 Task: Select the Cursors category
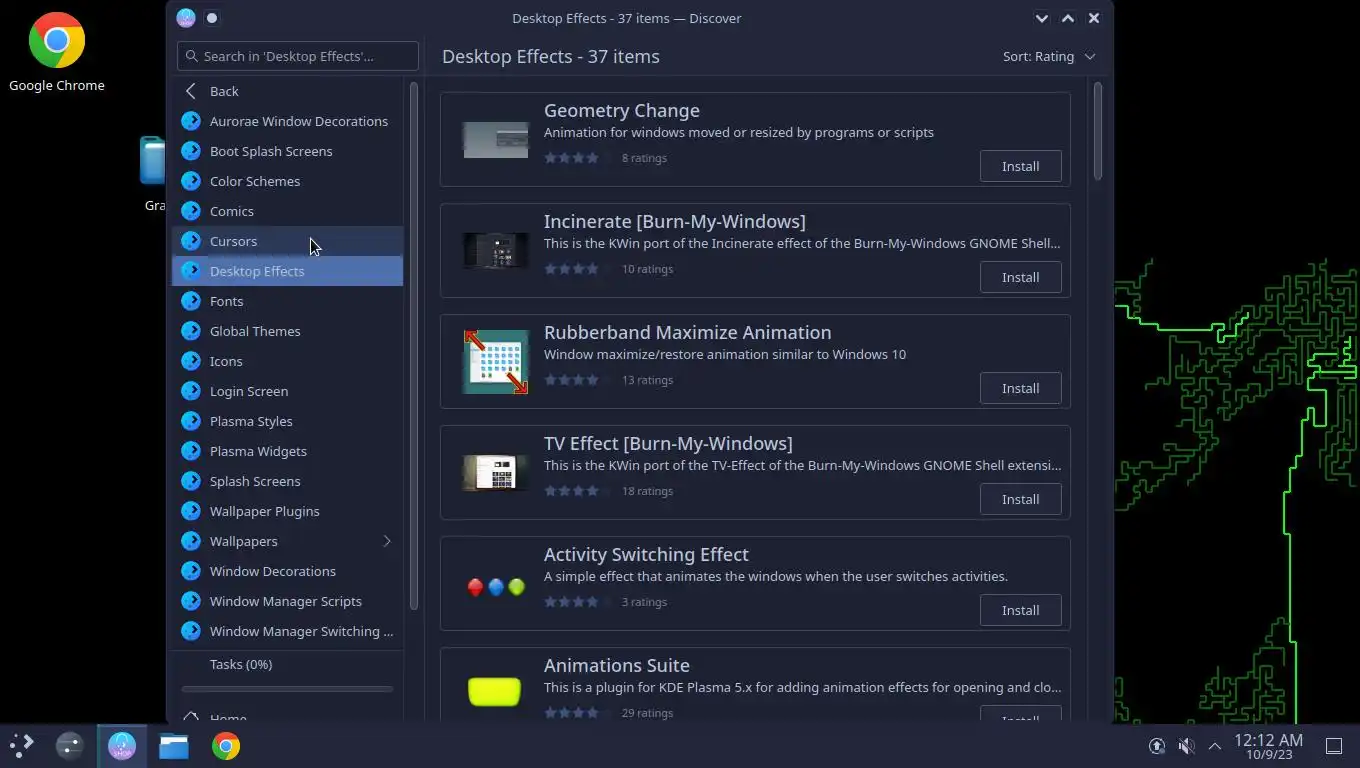point(288,241)
